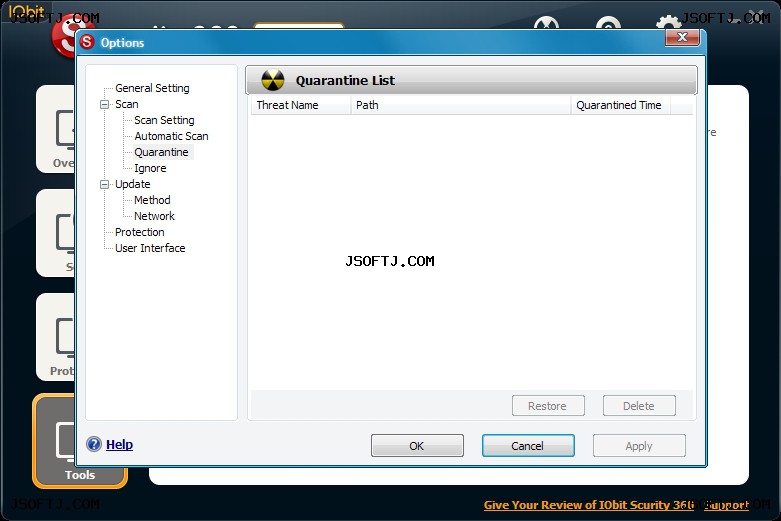Confirm options with OK button
781x521 pixels.
(417, 446)
